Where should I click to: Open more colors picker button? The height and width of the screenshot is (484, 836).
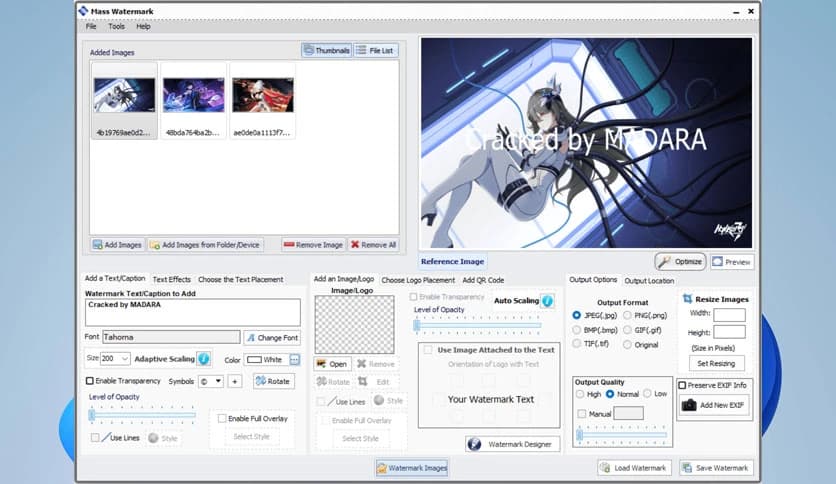294,360
